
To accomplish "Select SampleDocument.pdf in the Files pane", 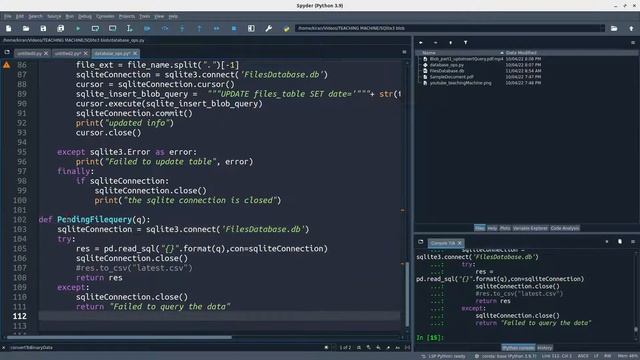I will tap(451, 77).
